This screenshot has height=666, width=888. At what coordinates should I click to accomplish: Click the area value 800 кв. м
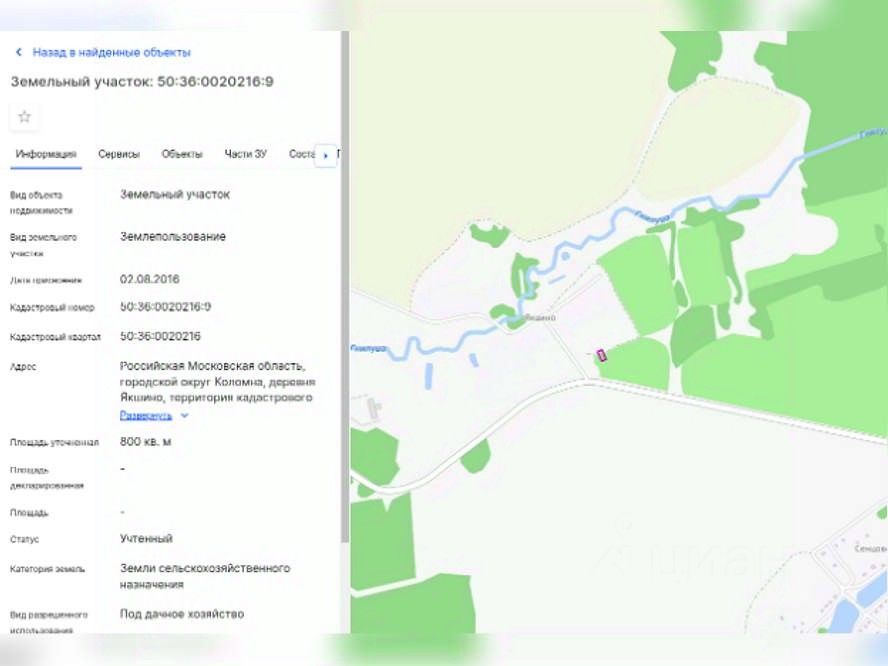[146, 442]
